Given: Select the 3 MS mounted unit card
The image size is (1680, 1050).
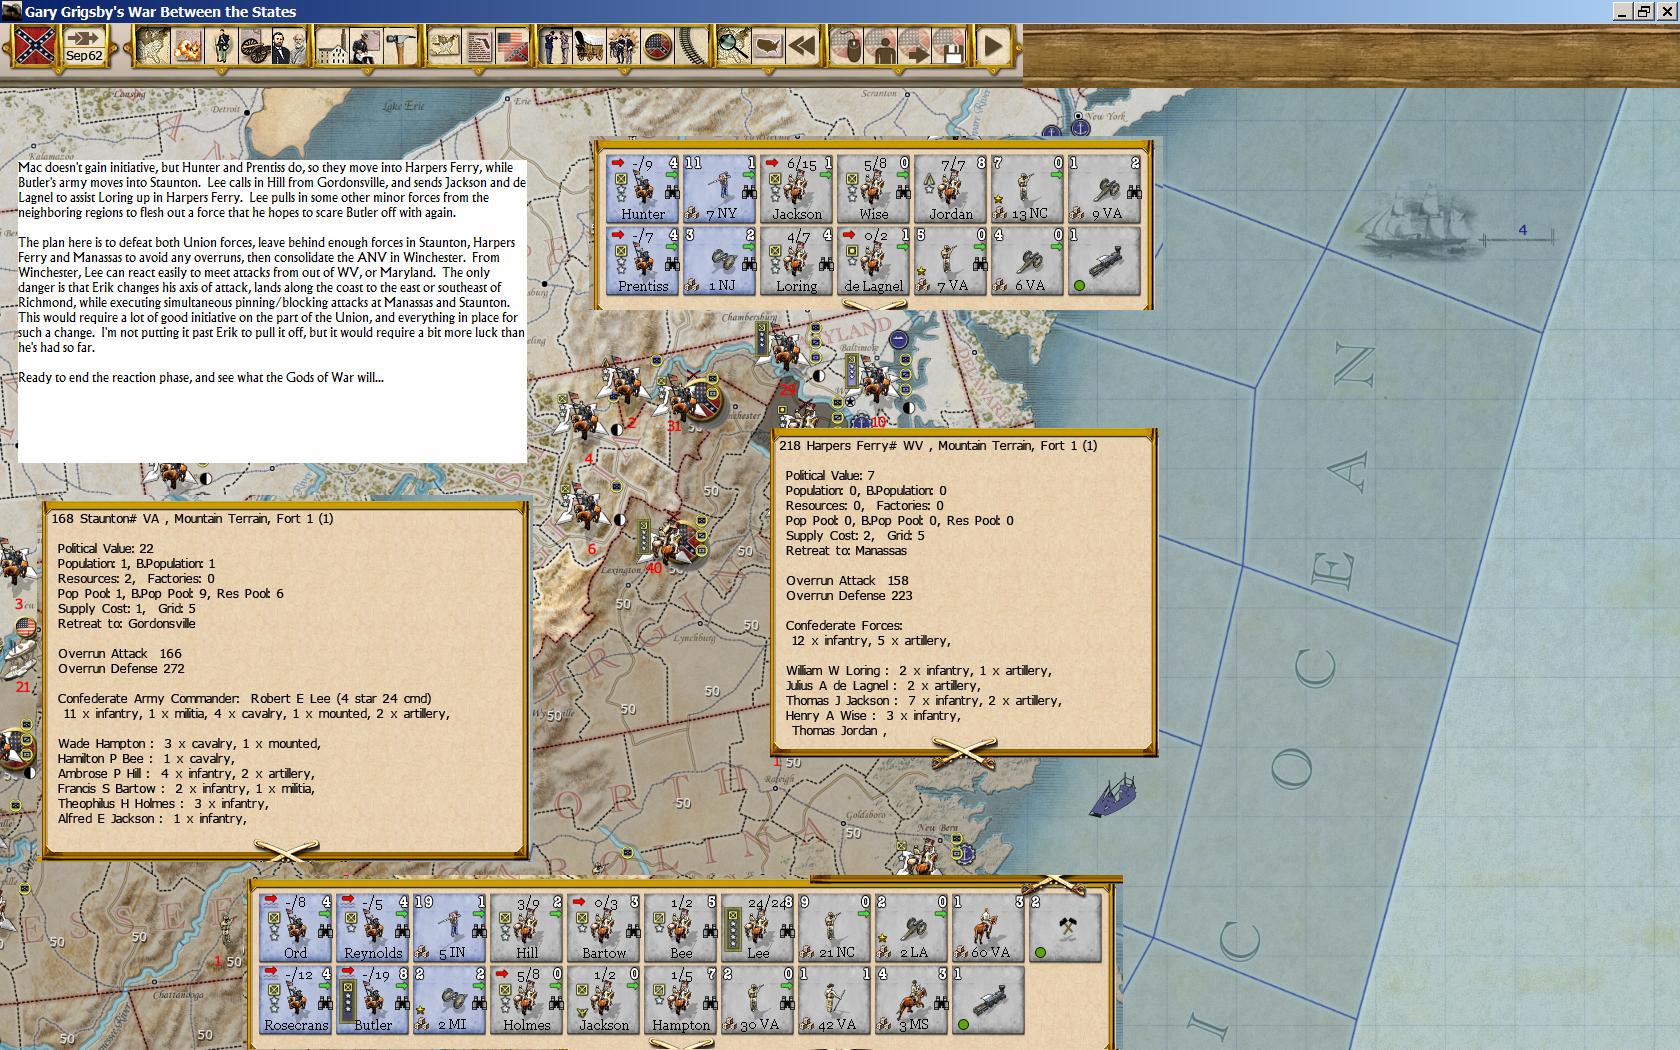Looking at the screenshot, I should coord(912,1000).
